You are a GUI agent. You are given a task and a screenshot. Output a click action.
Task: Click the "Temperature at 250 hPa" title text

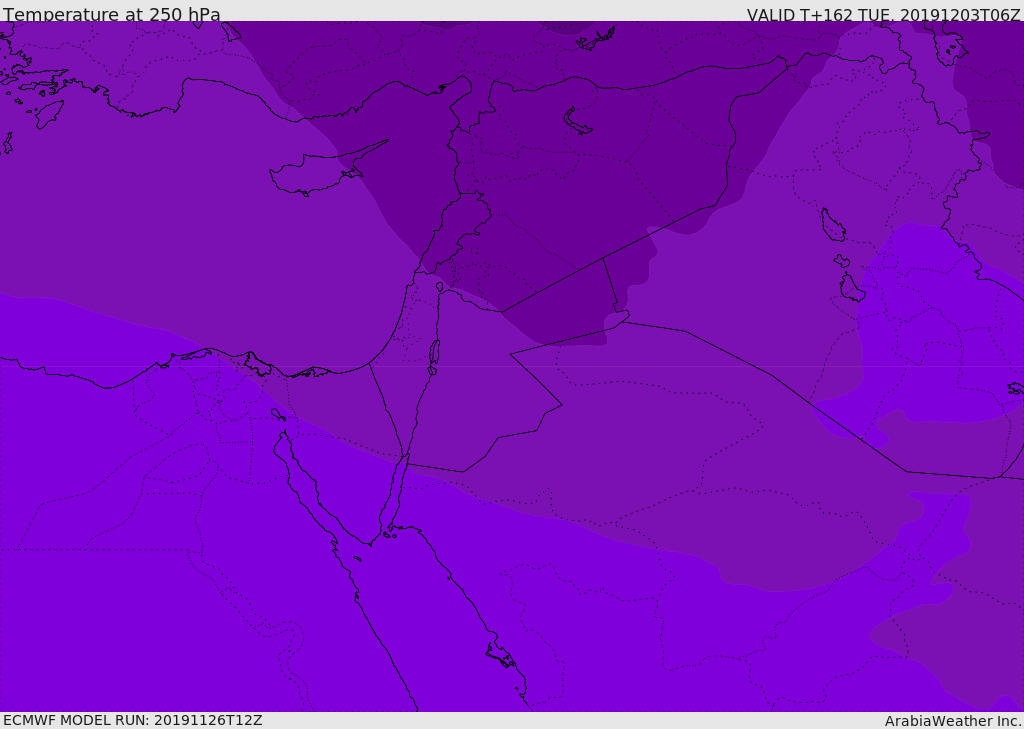coord(112,14)
